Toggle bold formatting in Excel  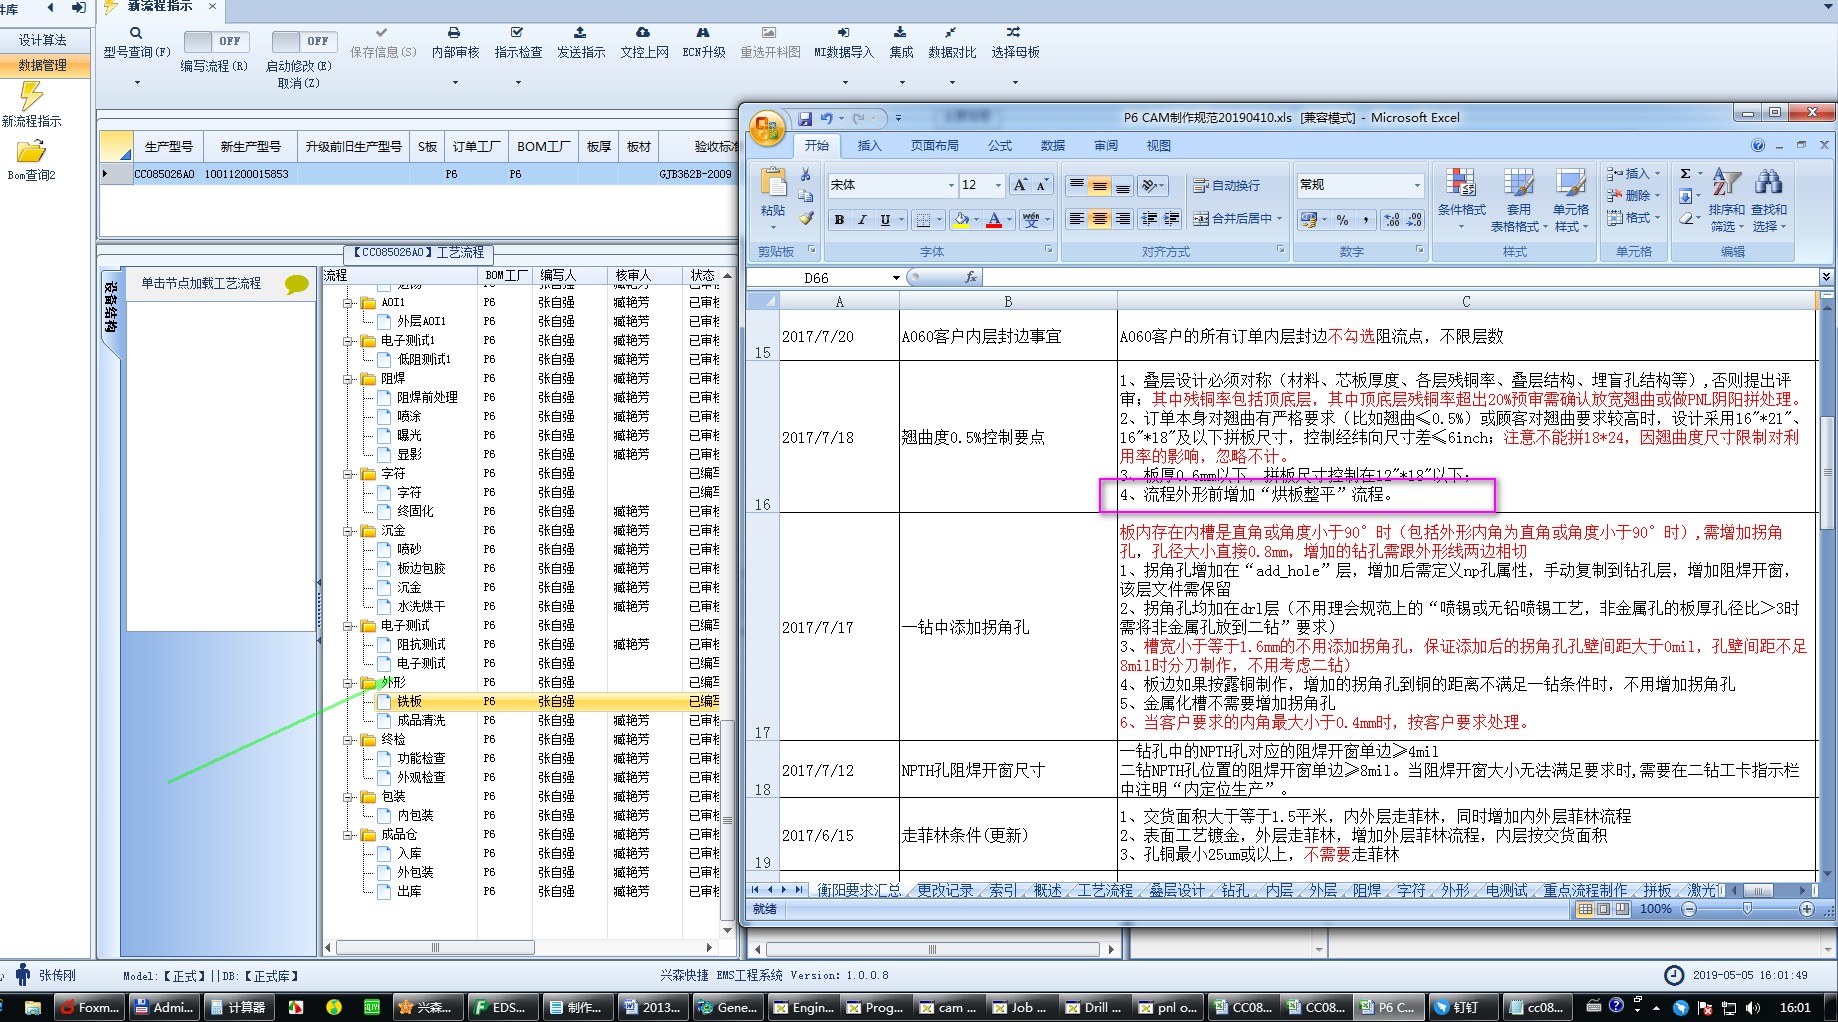(839, 220)
